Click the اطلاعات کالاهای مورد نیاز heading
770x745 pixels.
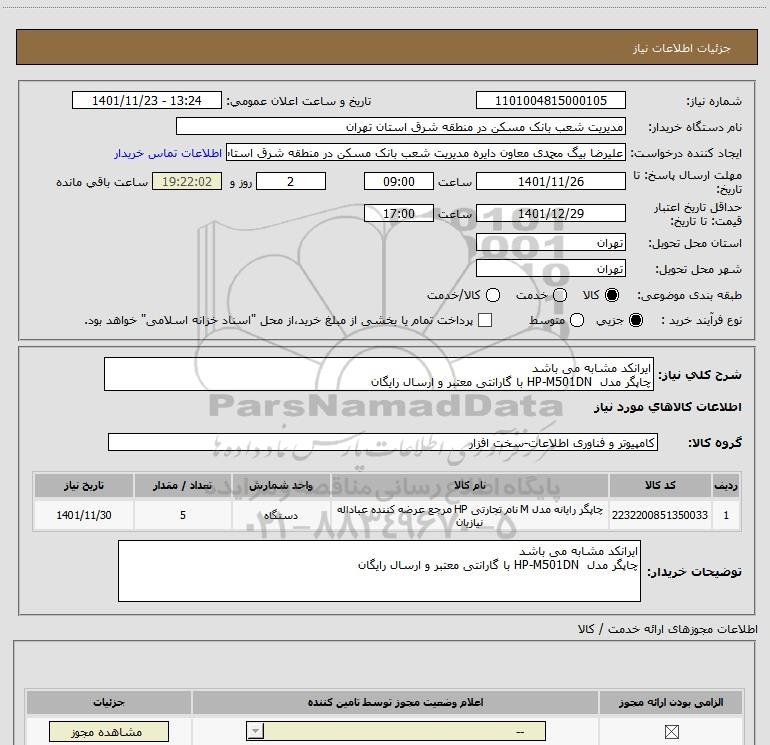[x=667, y=407]
